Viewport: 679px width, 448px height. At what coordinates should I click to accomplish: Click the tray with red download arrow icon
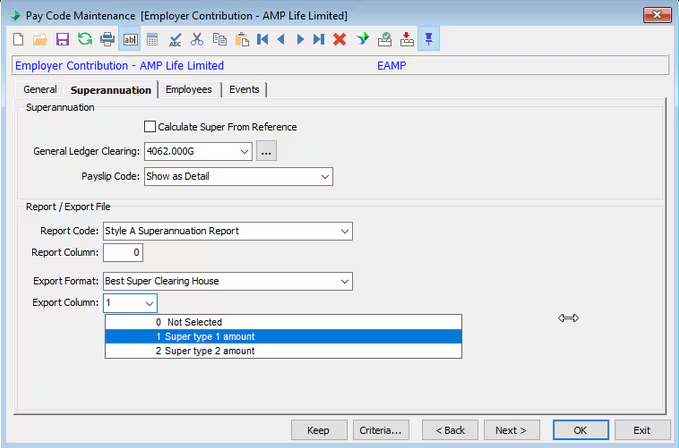pos(407,39)
